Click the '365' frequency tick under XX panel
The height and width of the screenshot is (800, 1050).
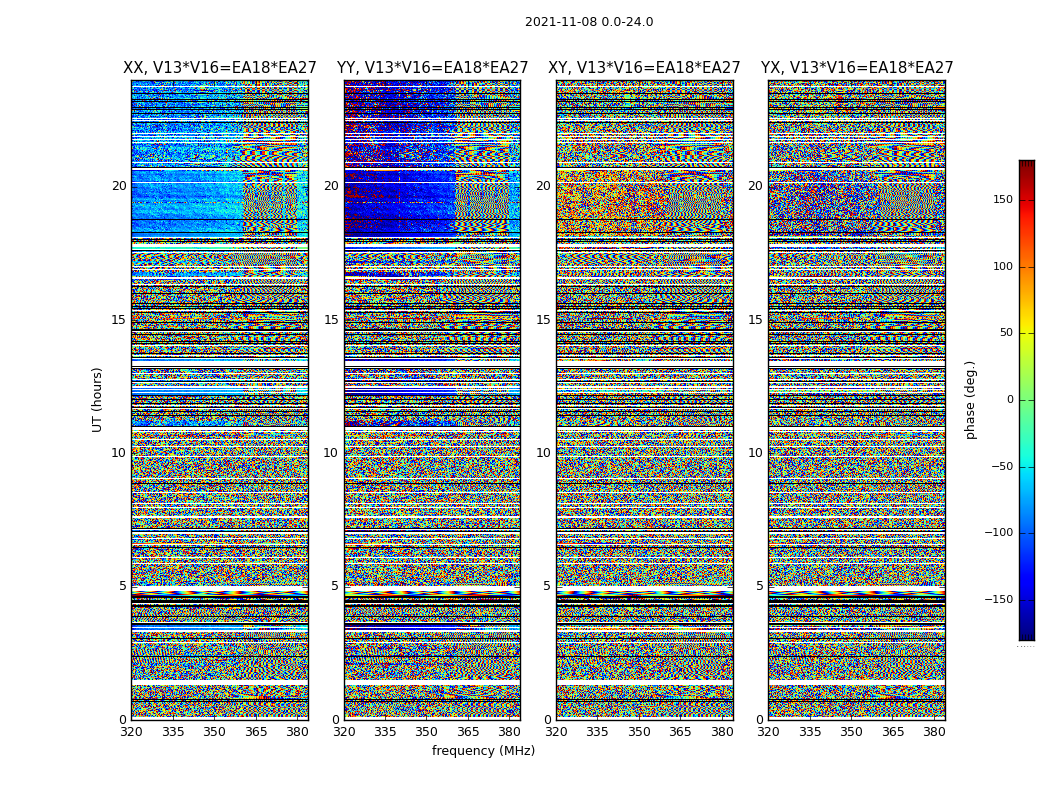tap(256, 732)
